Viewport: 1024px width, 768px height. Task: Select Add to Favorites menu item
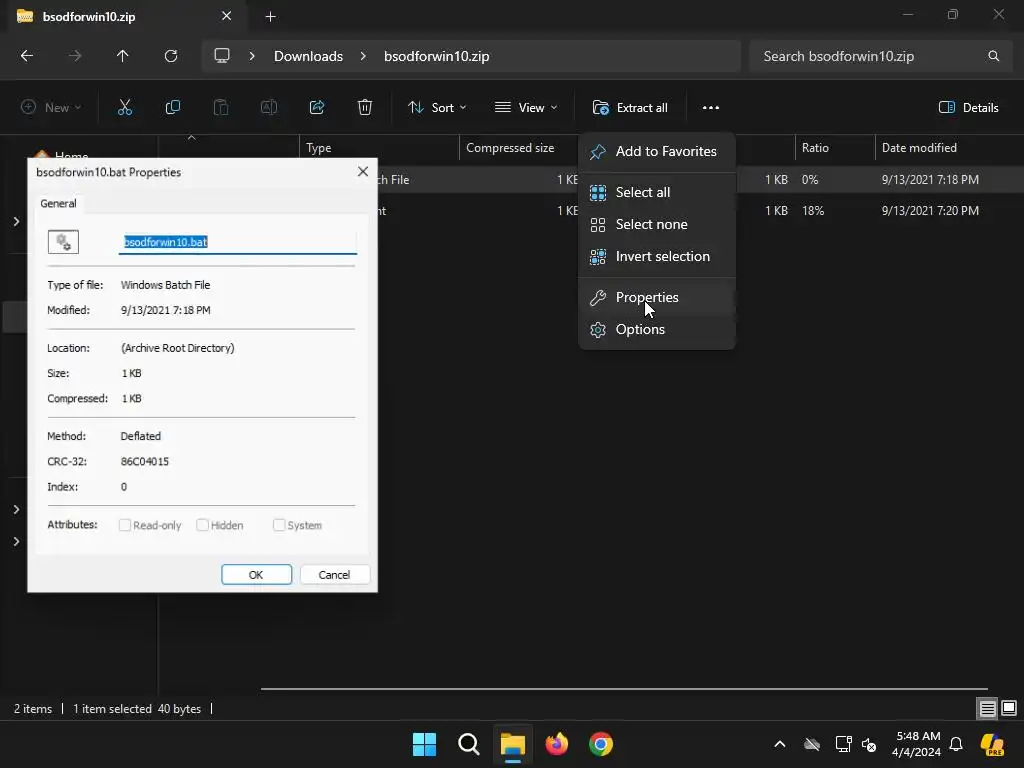point(657,152)
